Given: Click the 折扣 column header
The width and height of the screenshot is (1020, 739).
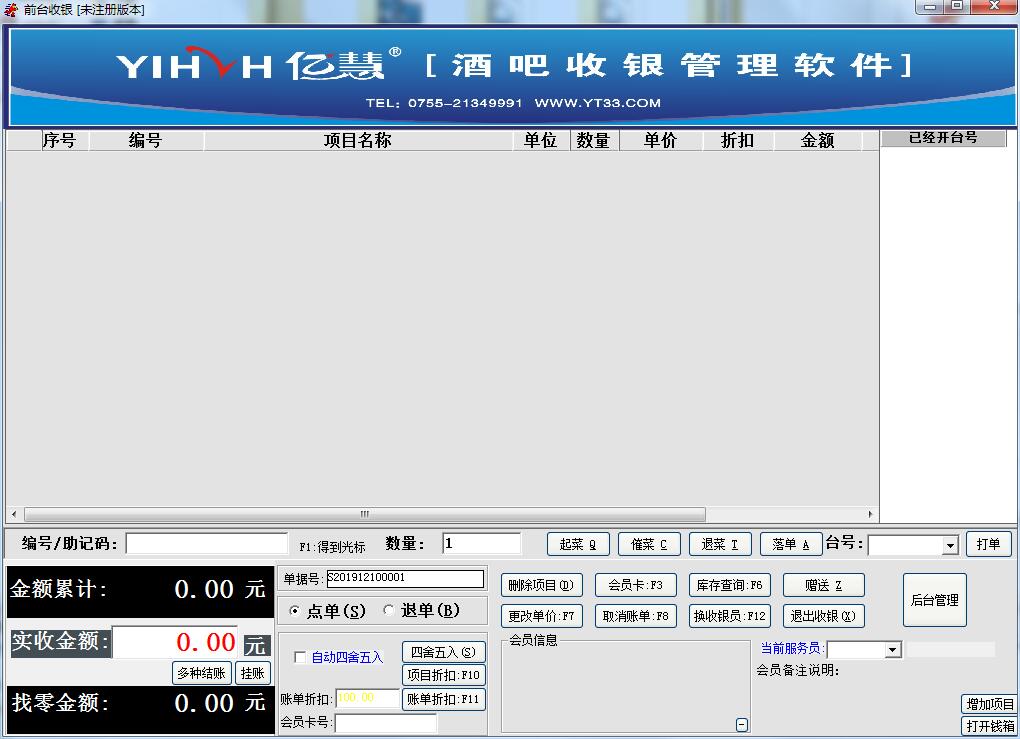Looking at the screenshot, I should [x=738, y=141].
